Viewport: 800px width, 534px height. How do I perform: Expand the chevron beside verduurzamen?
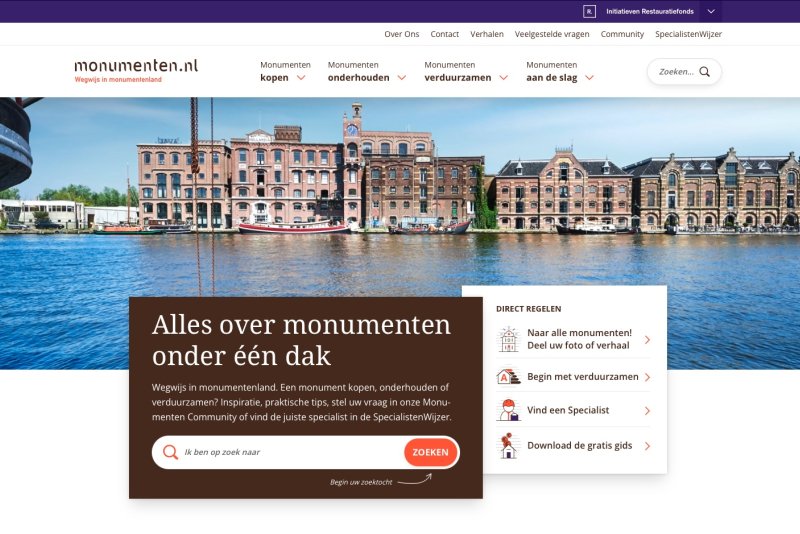point(504,78)
